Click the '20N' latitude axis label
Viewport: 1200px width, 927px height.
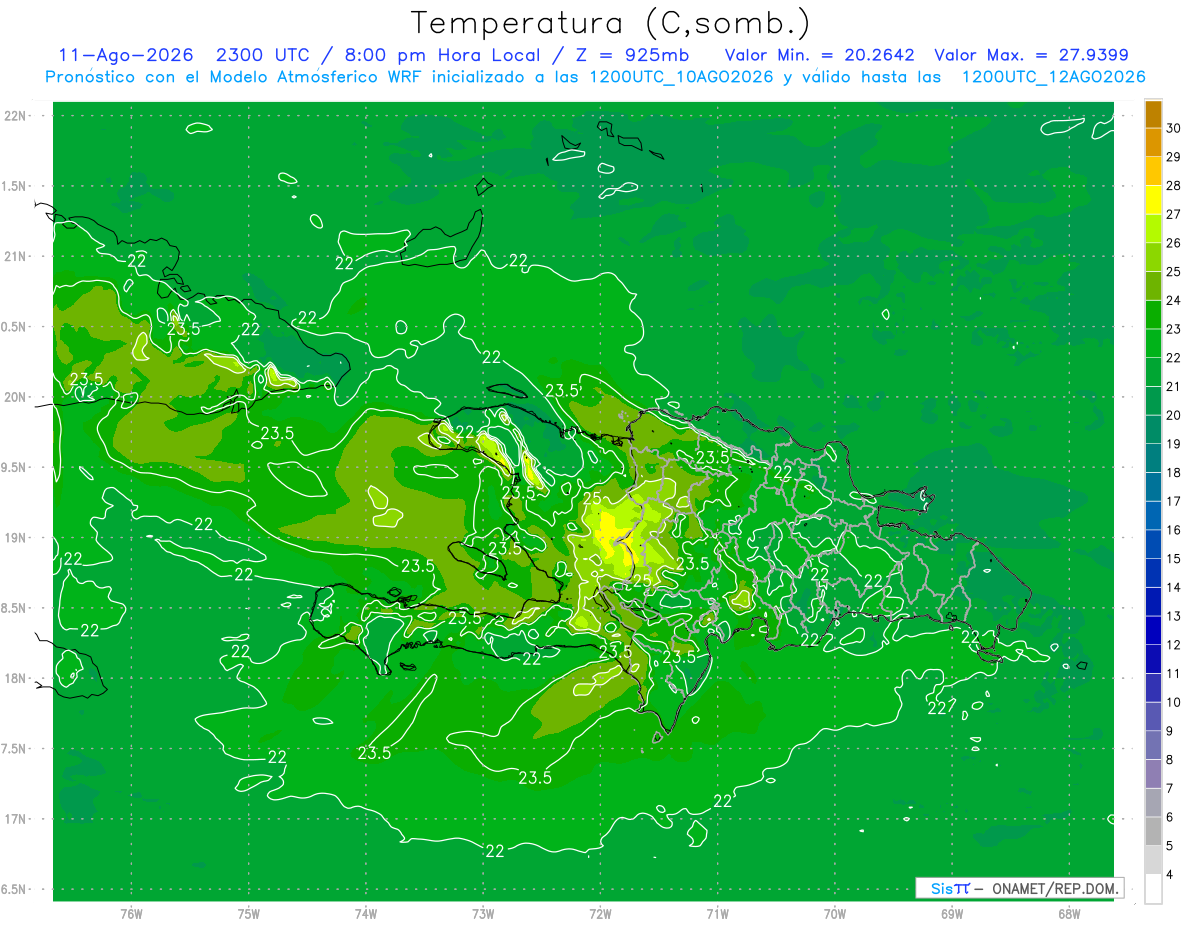(x=15, y=397)
